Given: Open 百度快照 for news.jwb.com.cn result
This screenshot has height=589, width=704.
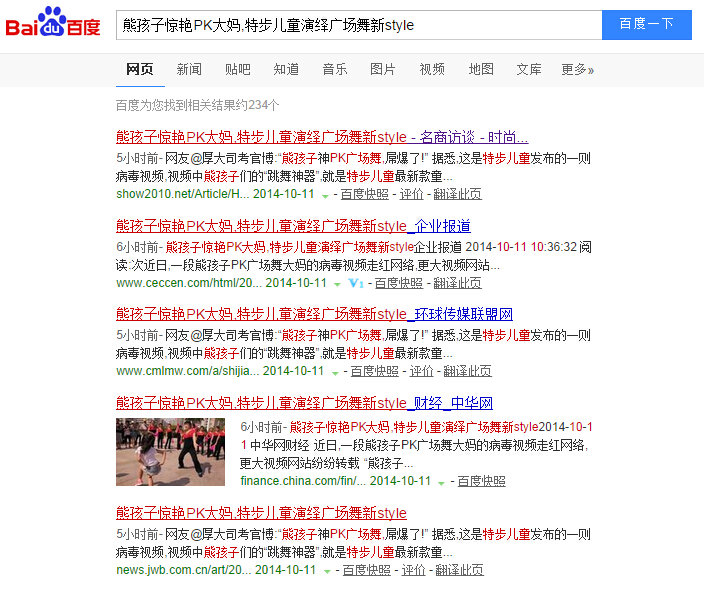Looking at the screenshot, I should tap(366, 570).
